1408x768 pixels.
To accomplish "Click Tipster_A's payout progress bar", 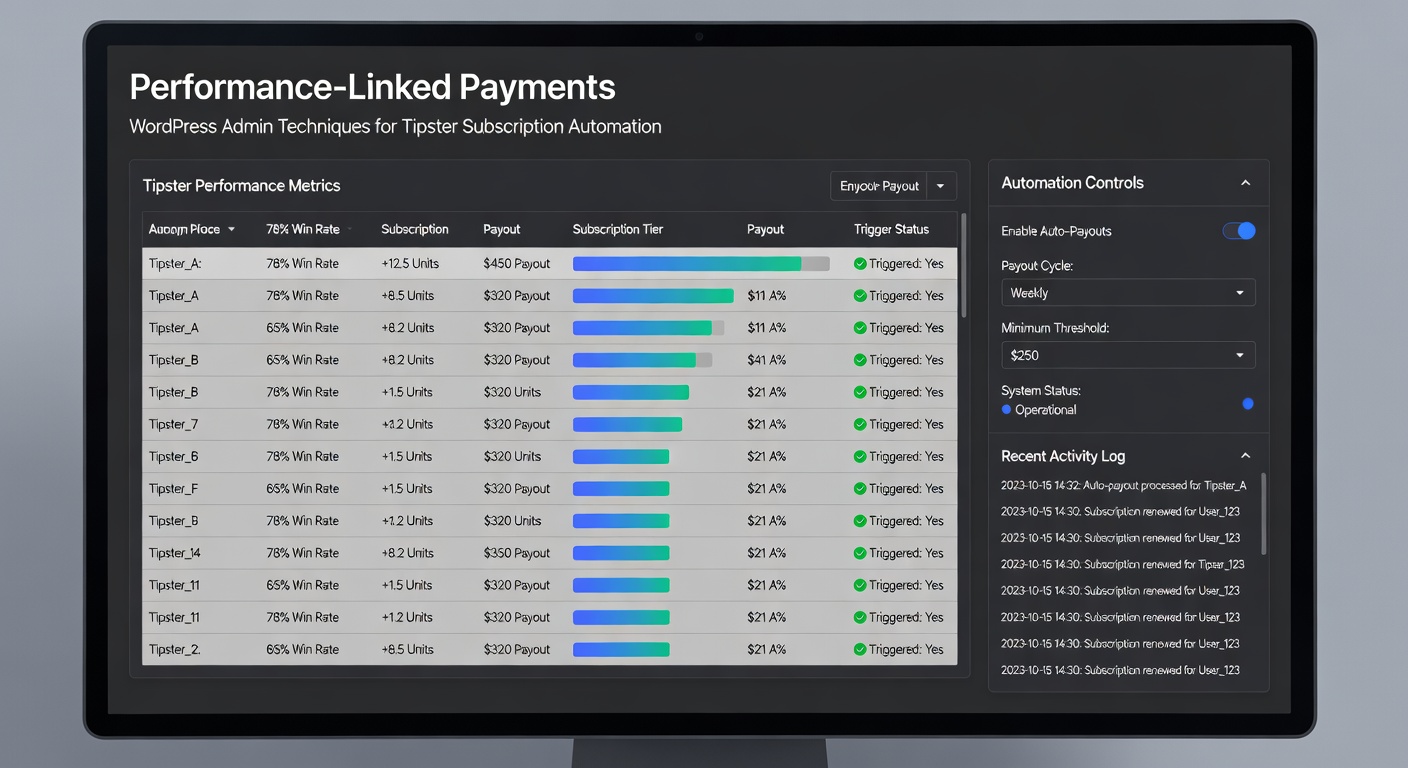I will 700,263.
